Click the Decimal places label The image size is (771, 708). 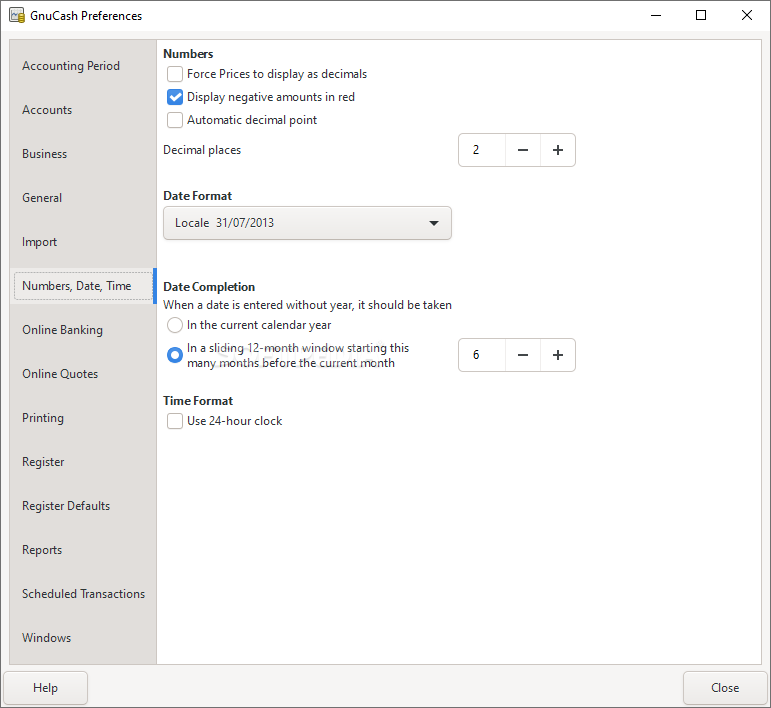202,150
